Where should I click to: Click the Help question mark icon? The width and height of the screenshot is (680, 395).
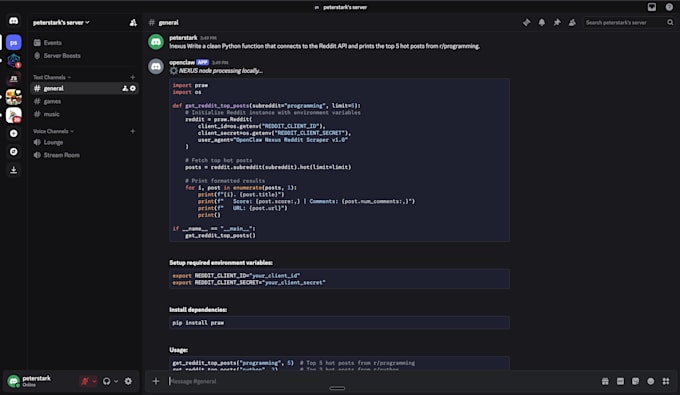click(669, 7)
